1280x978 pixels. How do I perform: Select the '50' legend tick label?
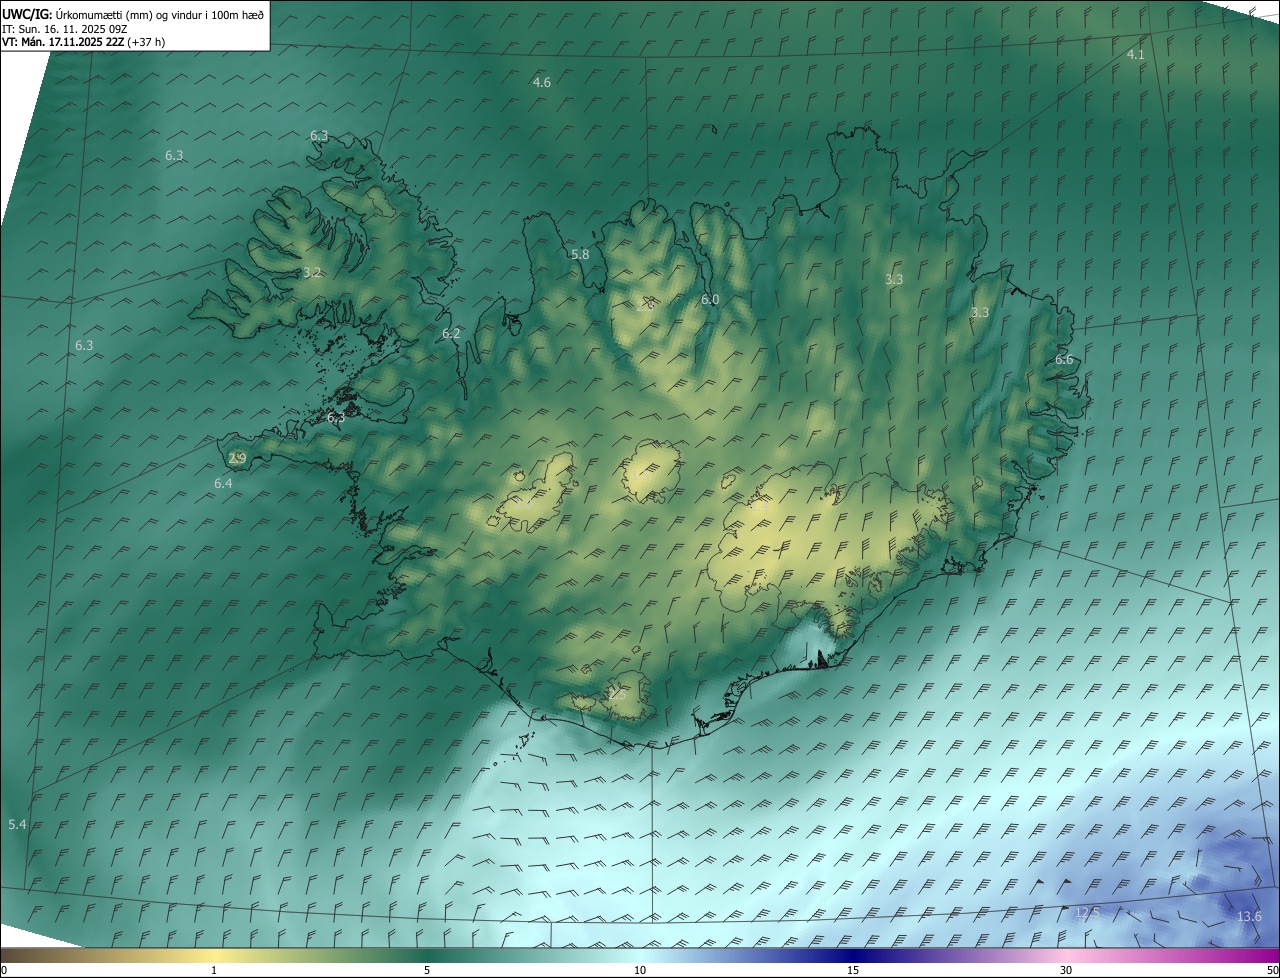point(1273,971)
